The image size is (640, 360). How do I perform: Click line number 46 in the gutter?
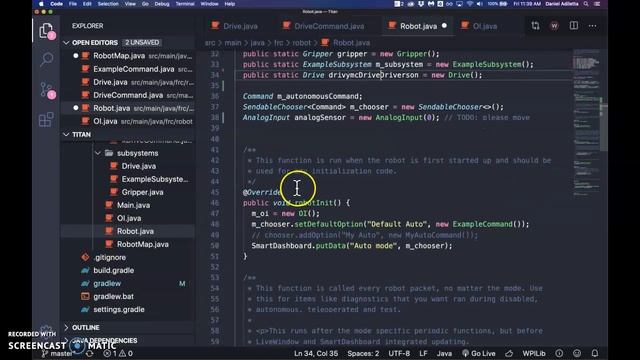(x=215, y=203)
